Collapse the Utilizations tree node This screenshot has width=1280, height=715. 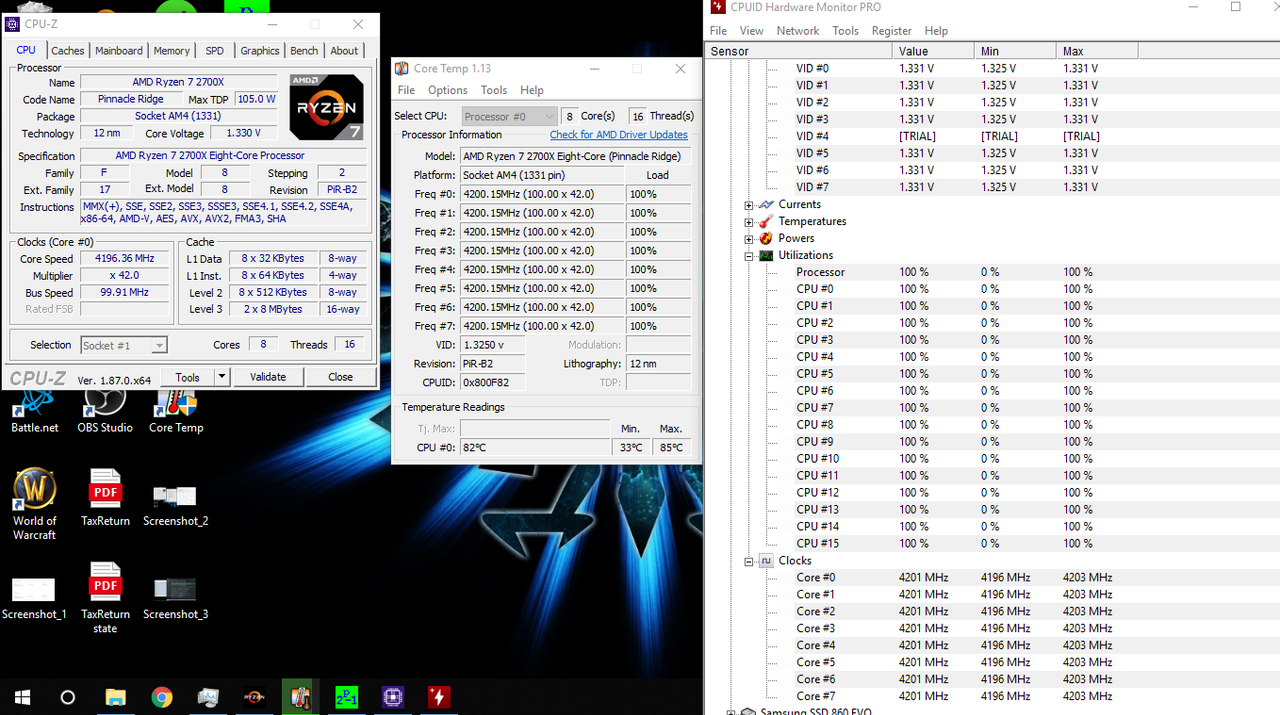(749, 256)
